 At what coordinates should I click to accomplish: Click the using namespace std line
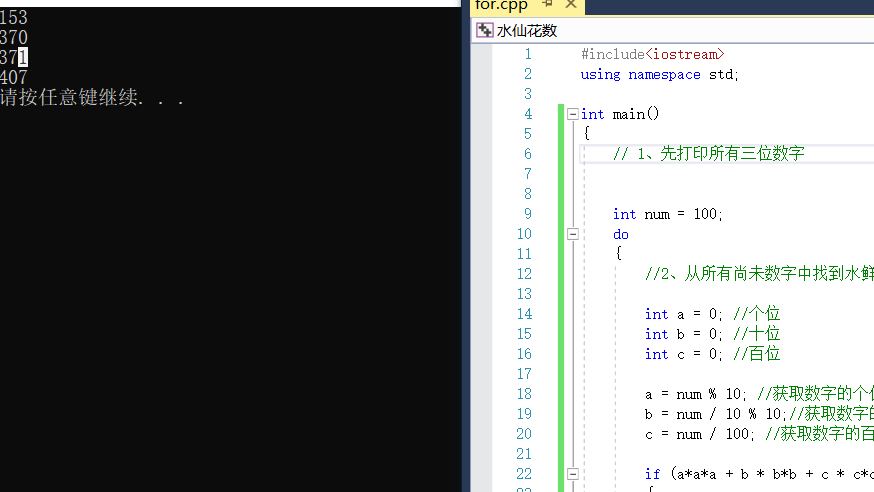659,74
